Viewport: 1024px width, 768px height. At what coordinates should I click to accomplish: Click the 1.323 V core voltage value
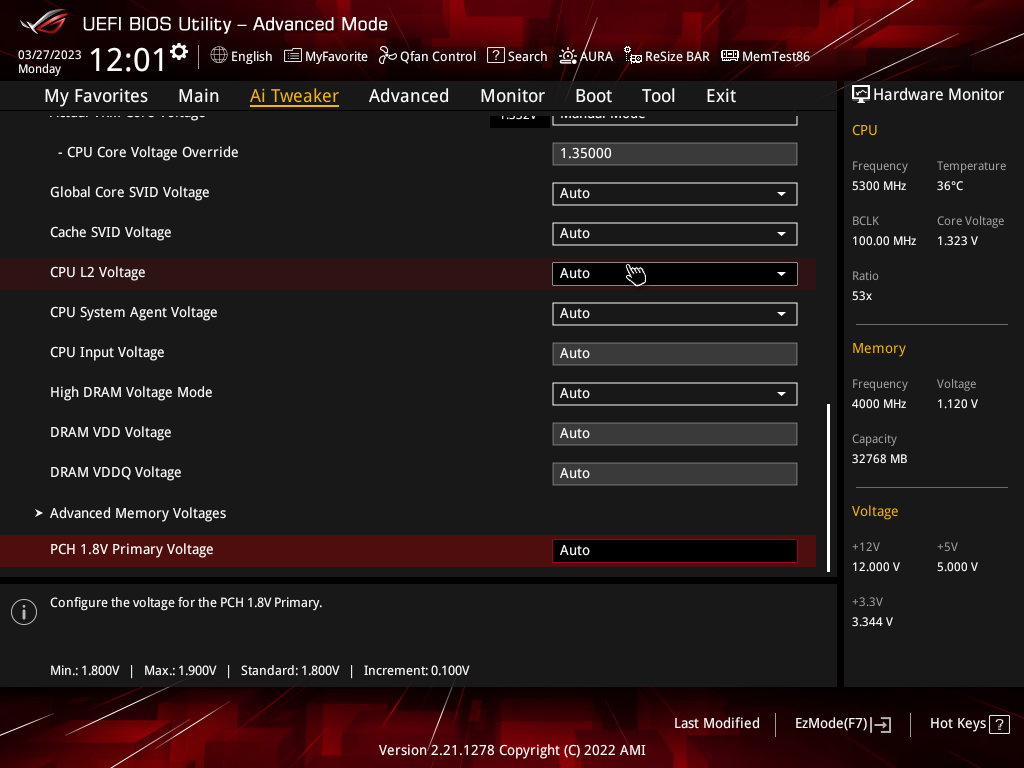pos(957,241)
